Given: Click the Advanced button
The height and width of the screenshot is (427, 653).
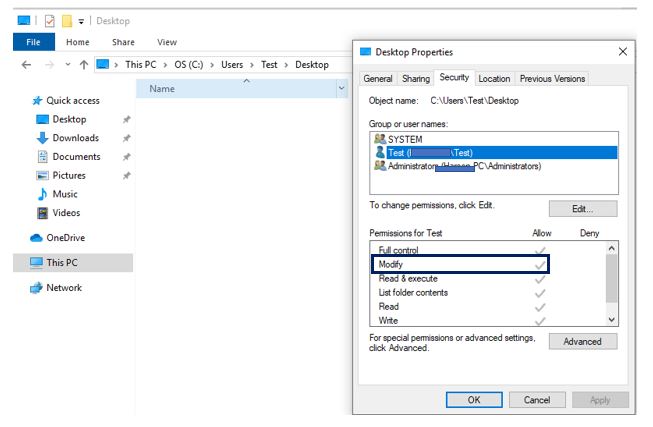Looking at the screenshot, I should tap(583, 342).
